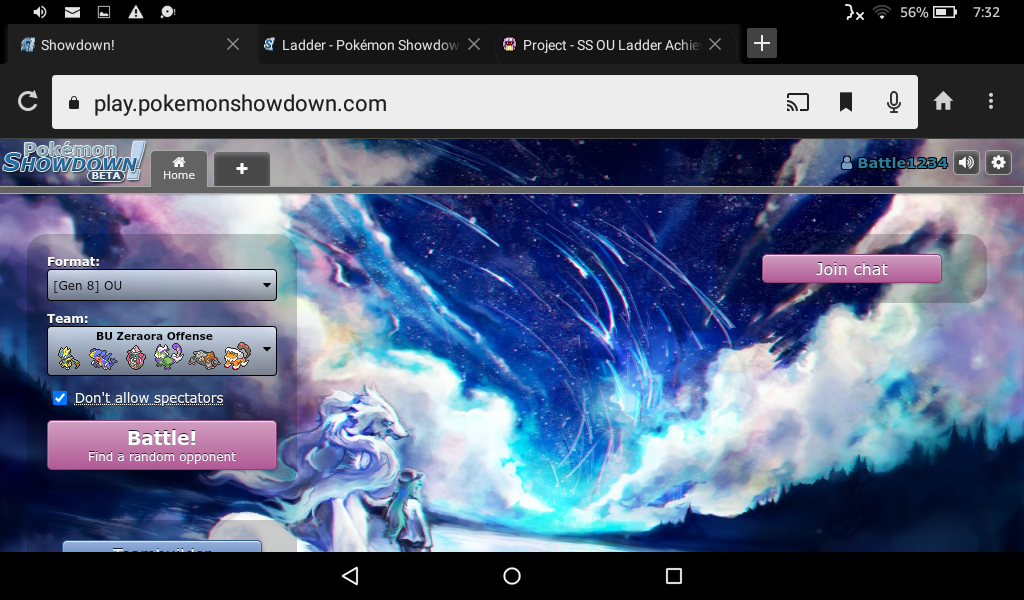Open a new browser tab with plus
This screenshot has width=1024, height=600.
[x=761, y=43]
